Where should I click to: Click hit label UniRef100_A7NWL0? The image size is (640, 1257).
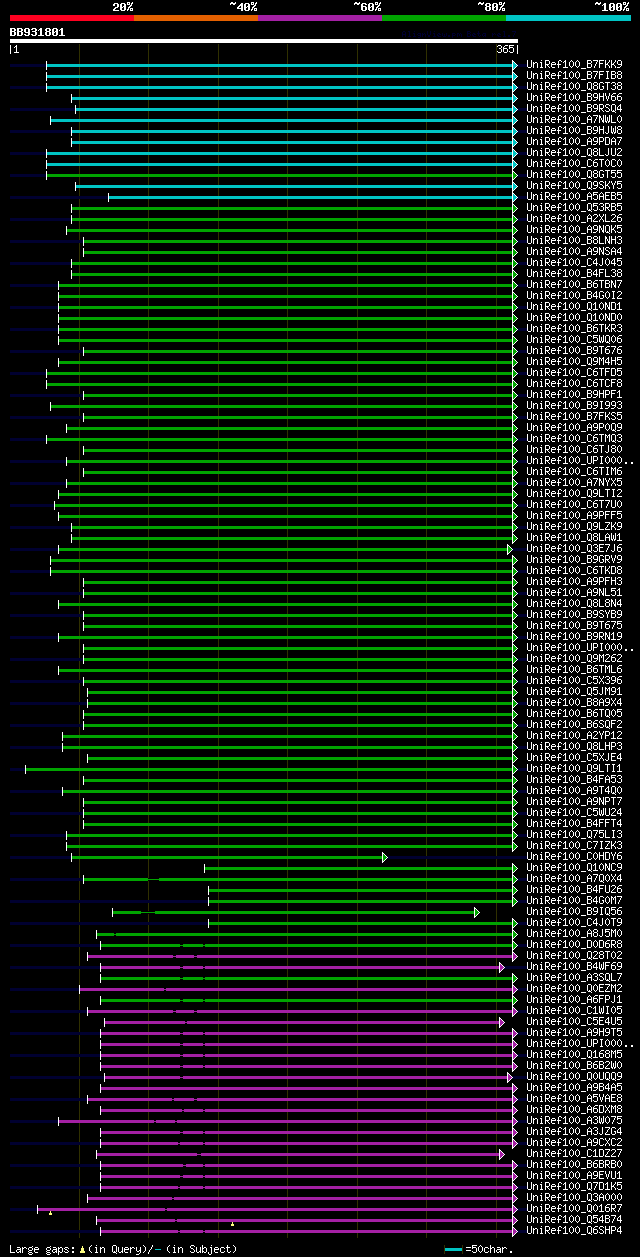click(574, 120)
